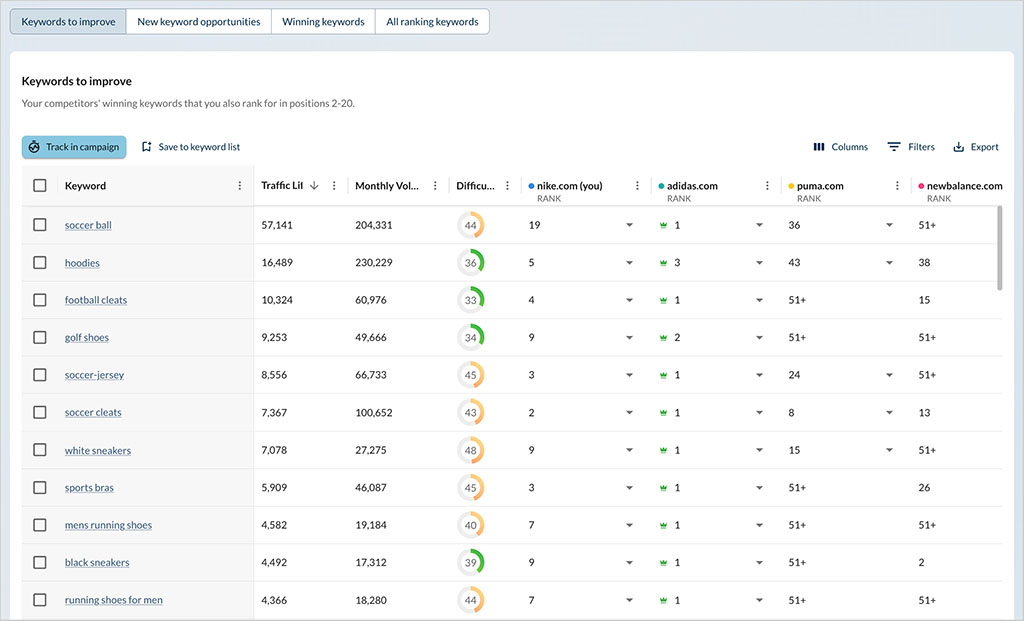Click adidas crown icon in soccer ball row
This screenshot has height=621, width=1024.
[663, 225]
